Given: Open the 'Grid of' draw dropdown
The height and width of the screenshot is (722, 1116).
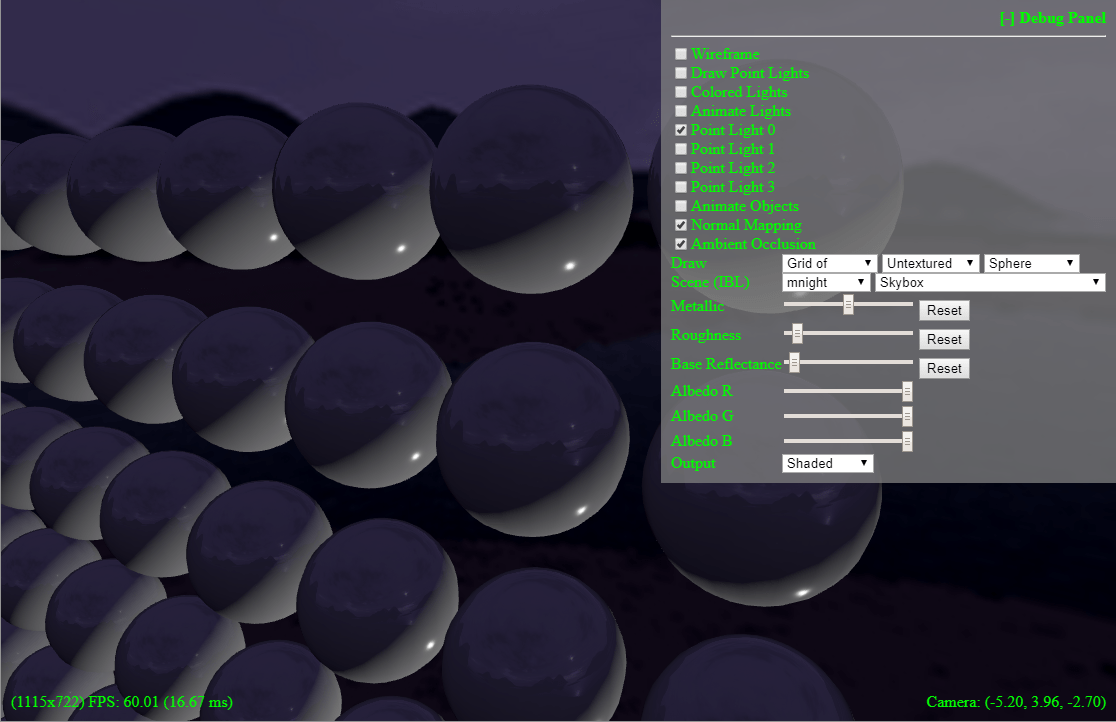Looking at the screenshot, I should (x=829, y=263).
